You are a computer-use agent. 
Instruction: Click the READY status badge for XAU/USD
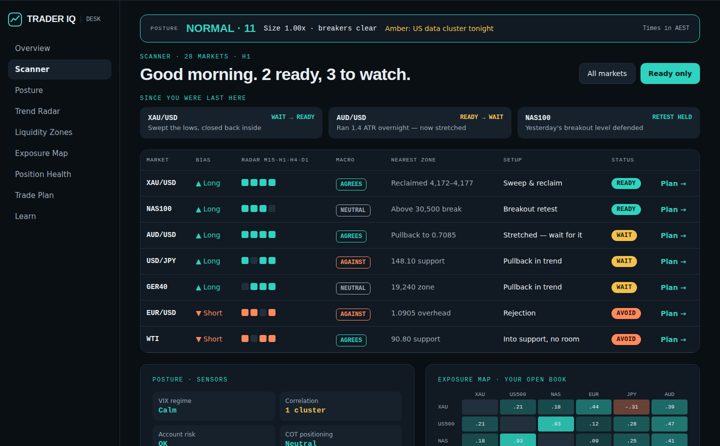point(626,183)
